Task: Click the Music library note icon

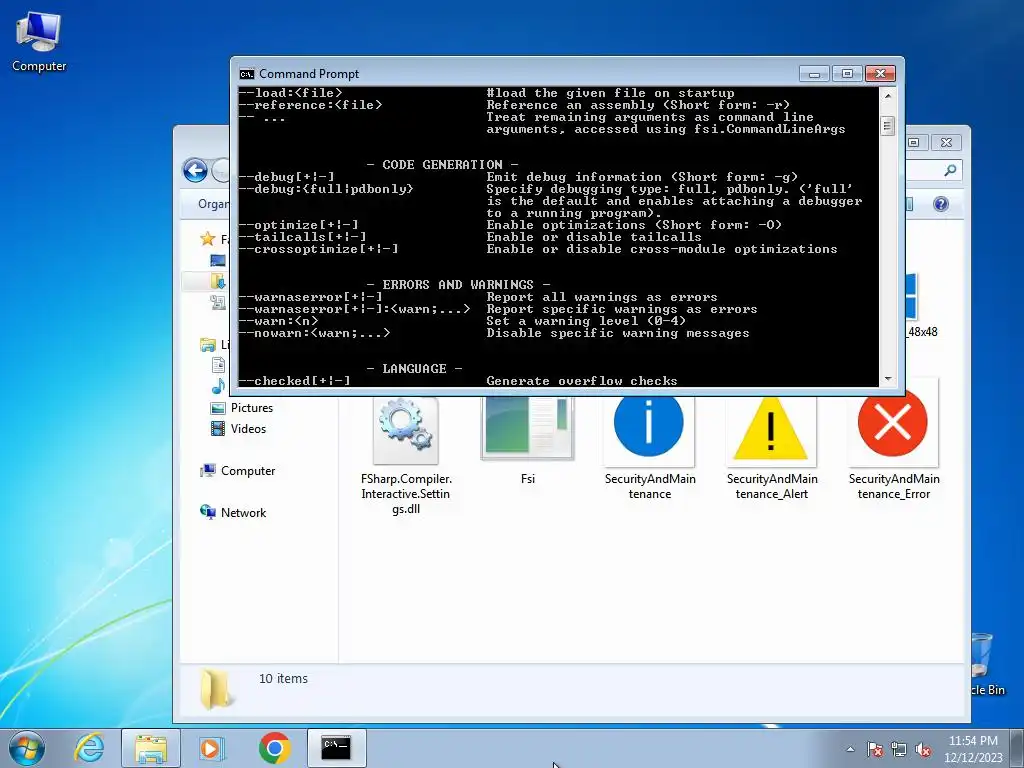Action: [x=218, y=386]
